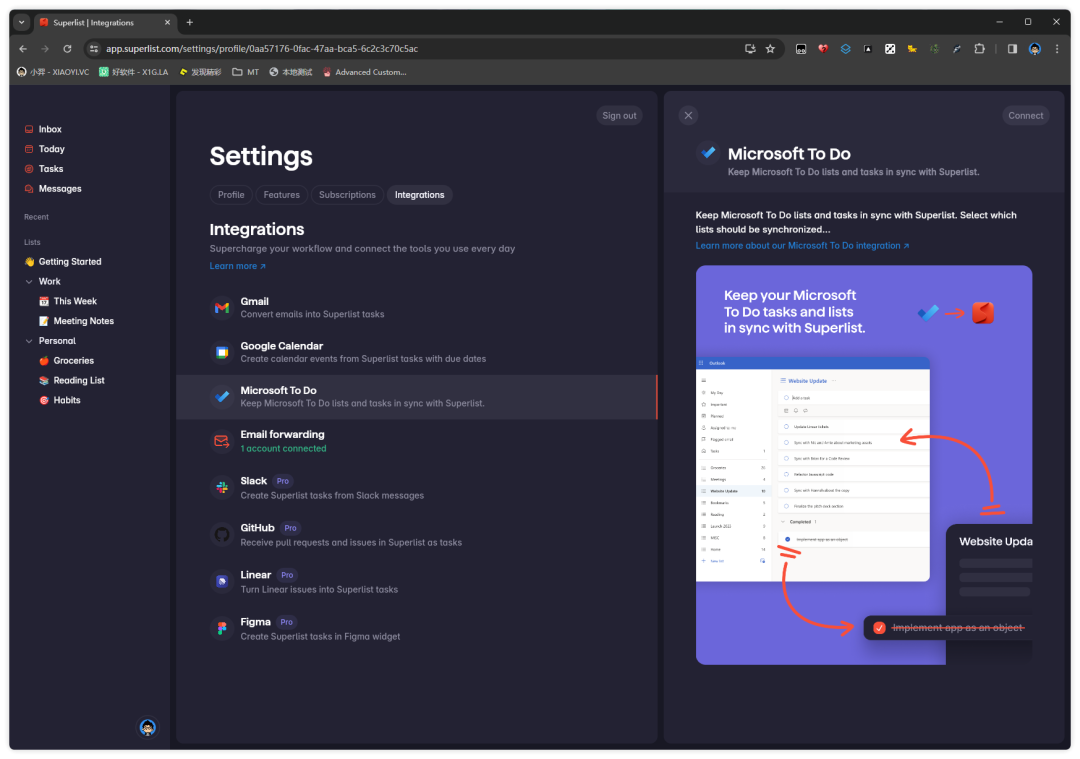1080x759 pixels.
Task: Click the Email forwarding envelope icon
Action: (x=222, y=441)
